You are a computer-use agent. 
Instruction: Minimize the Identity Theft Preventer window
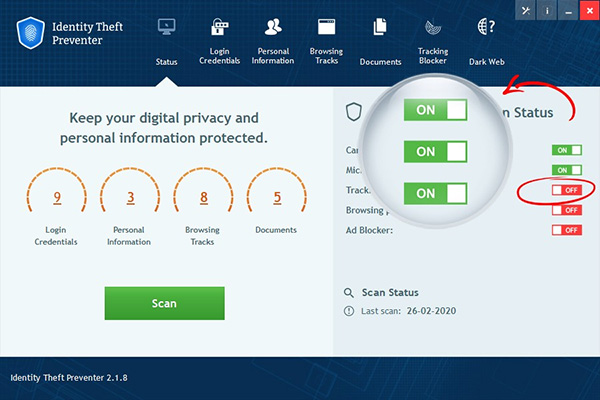(x=568, y=11)
